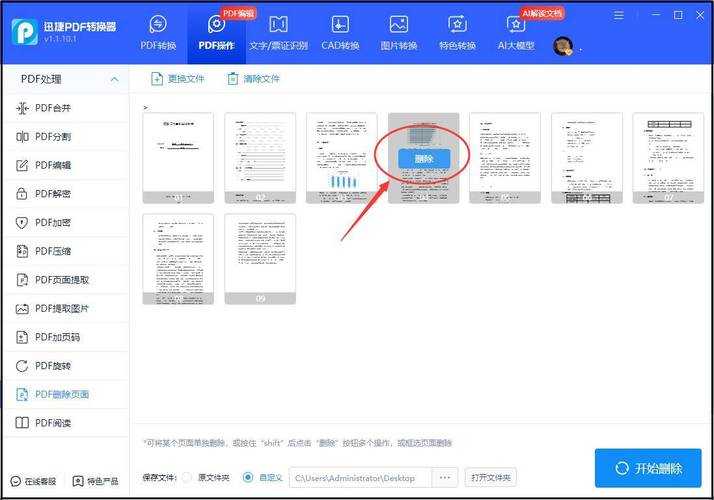Open the CAD转换 tab

point(340,33)
